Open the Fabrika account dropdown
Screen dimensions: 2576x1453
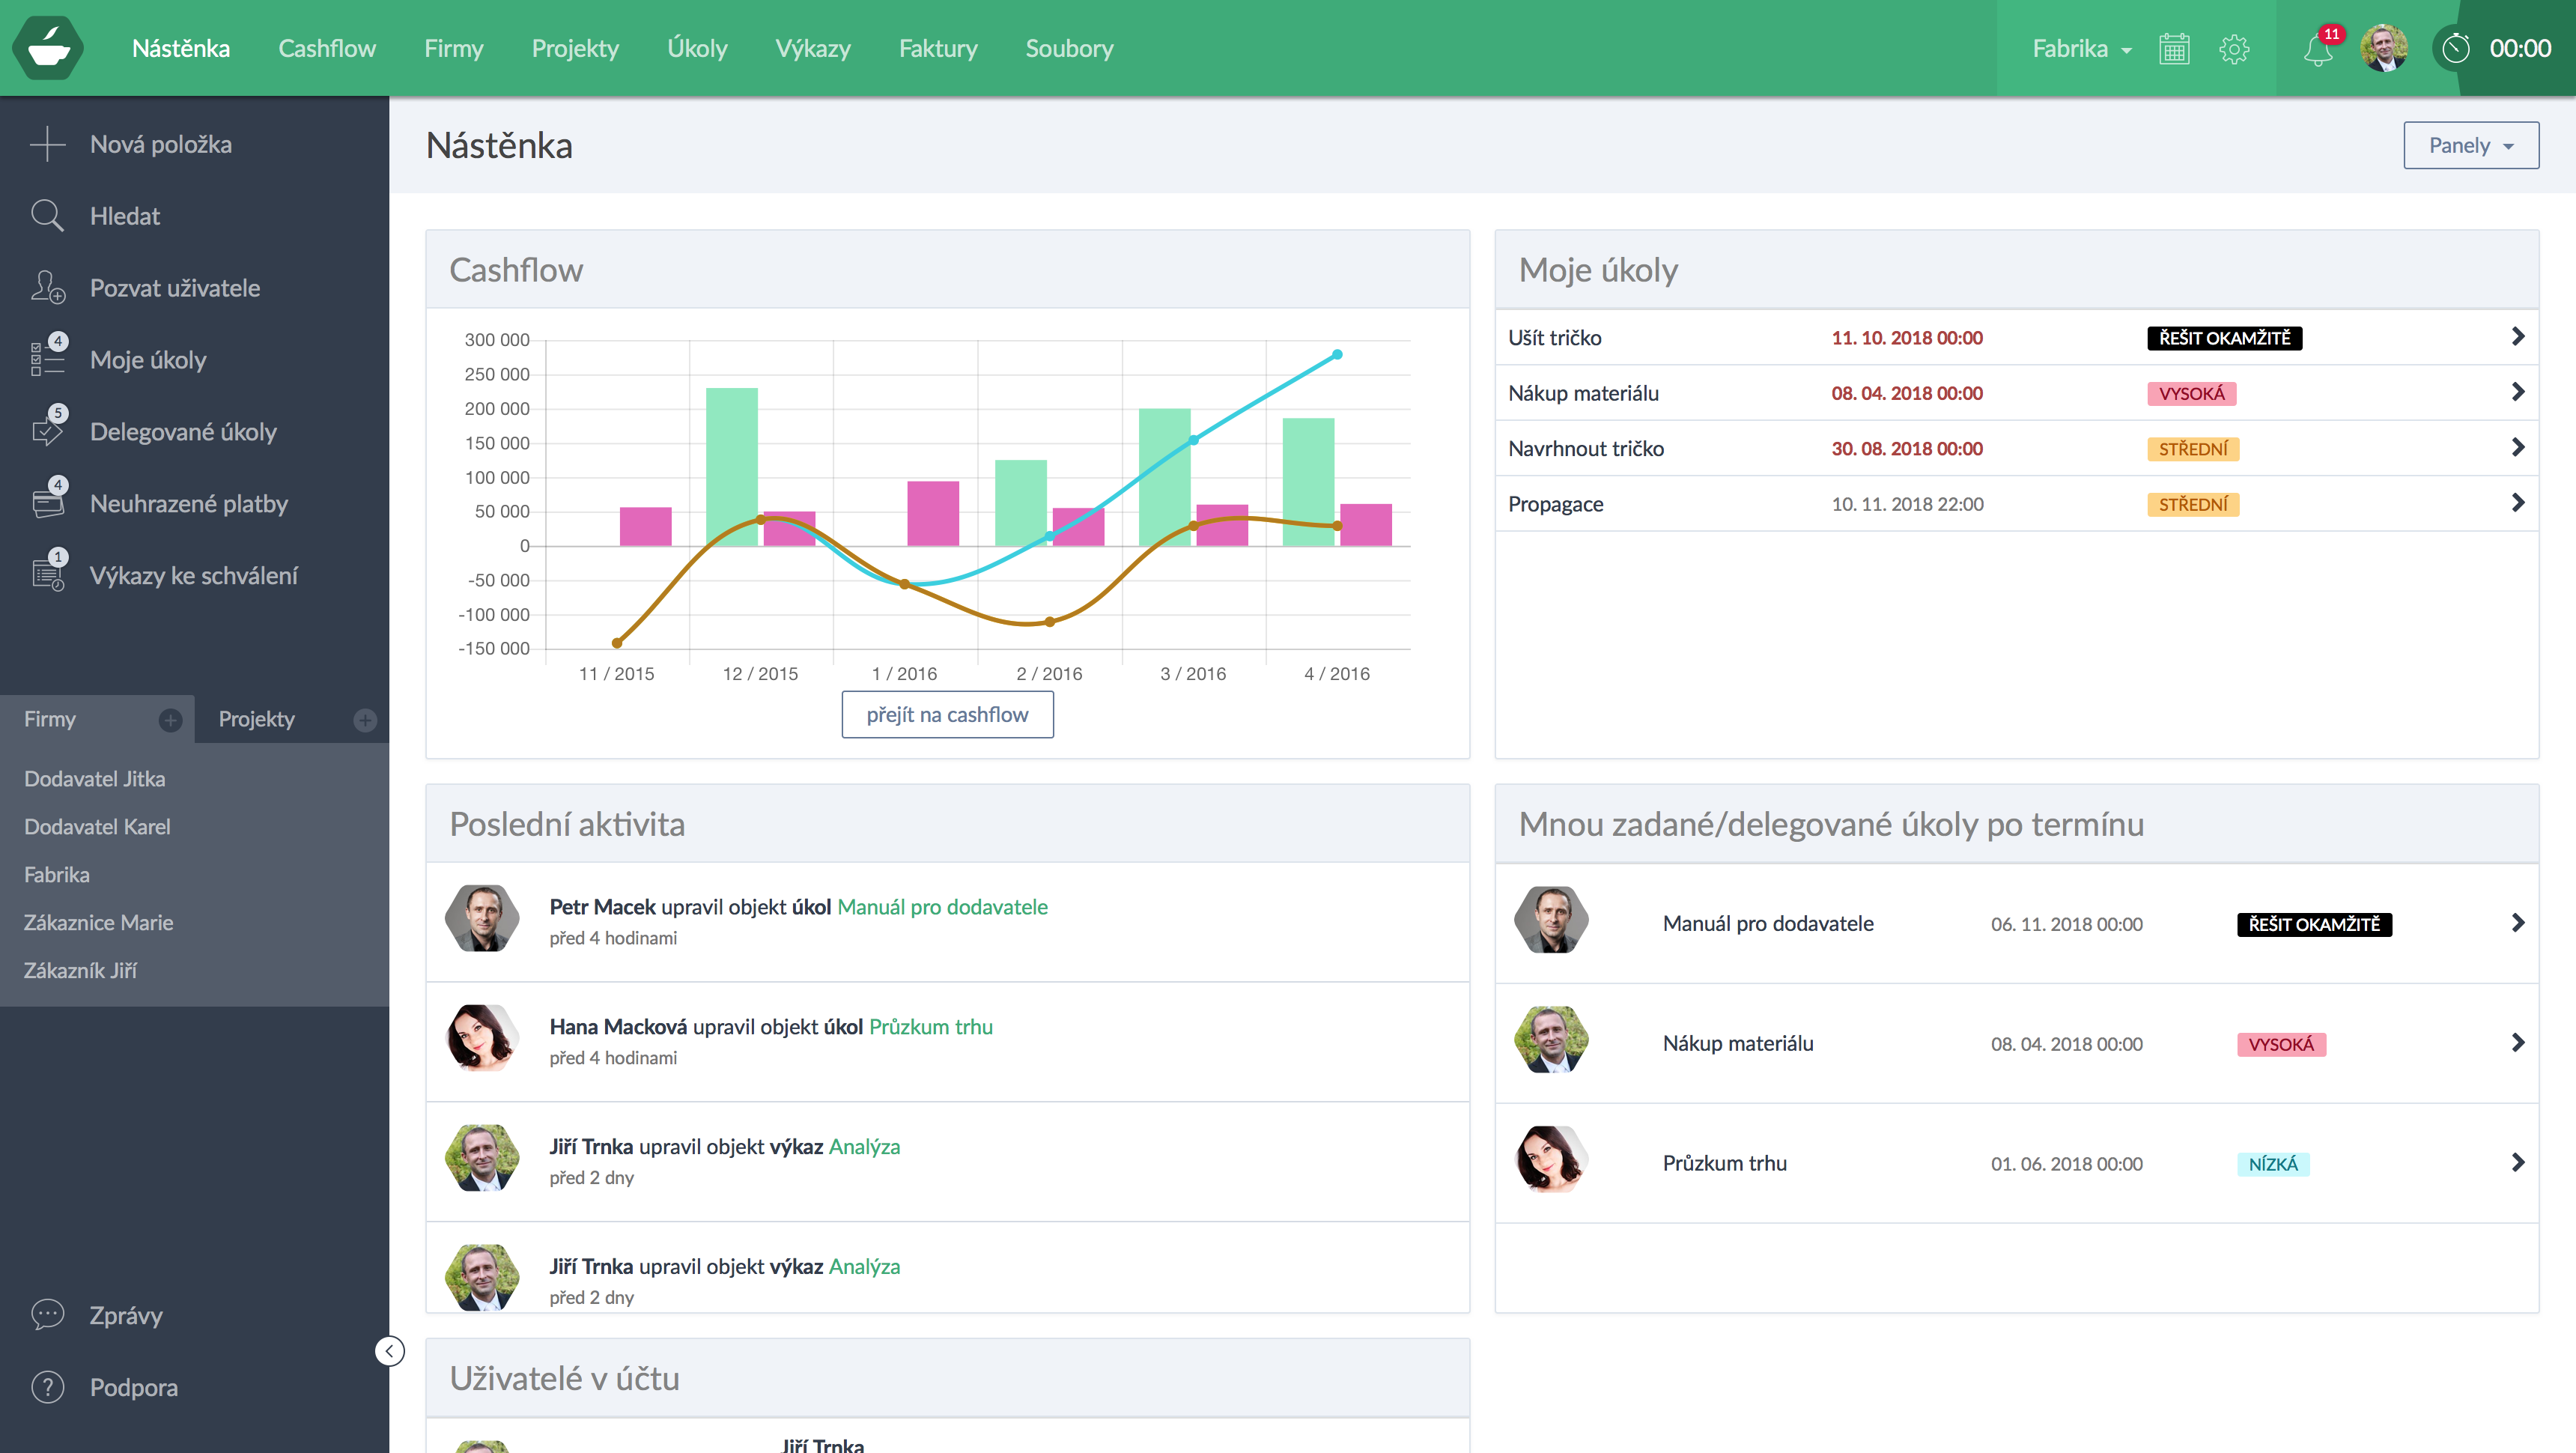point(2082,49)
